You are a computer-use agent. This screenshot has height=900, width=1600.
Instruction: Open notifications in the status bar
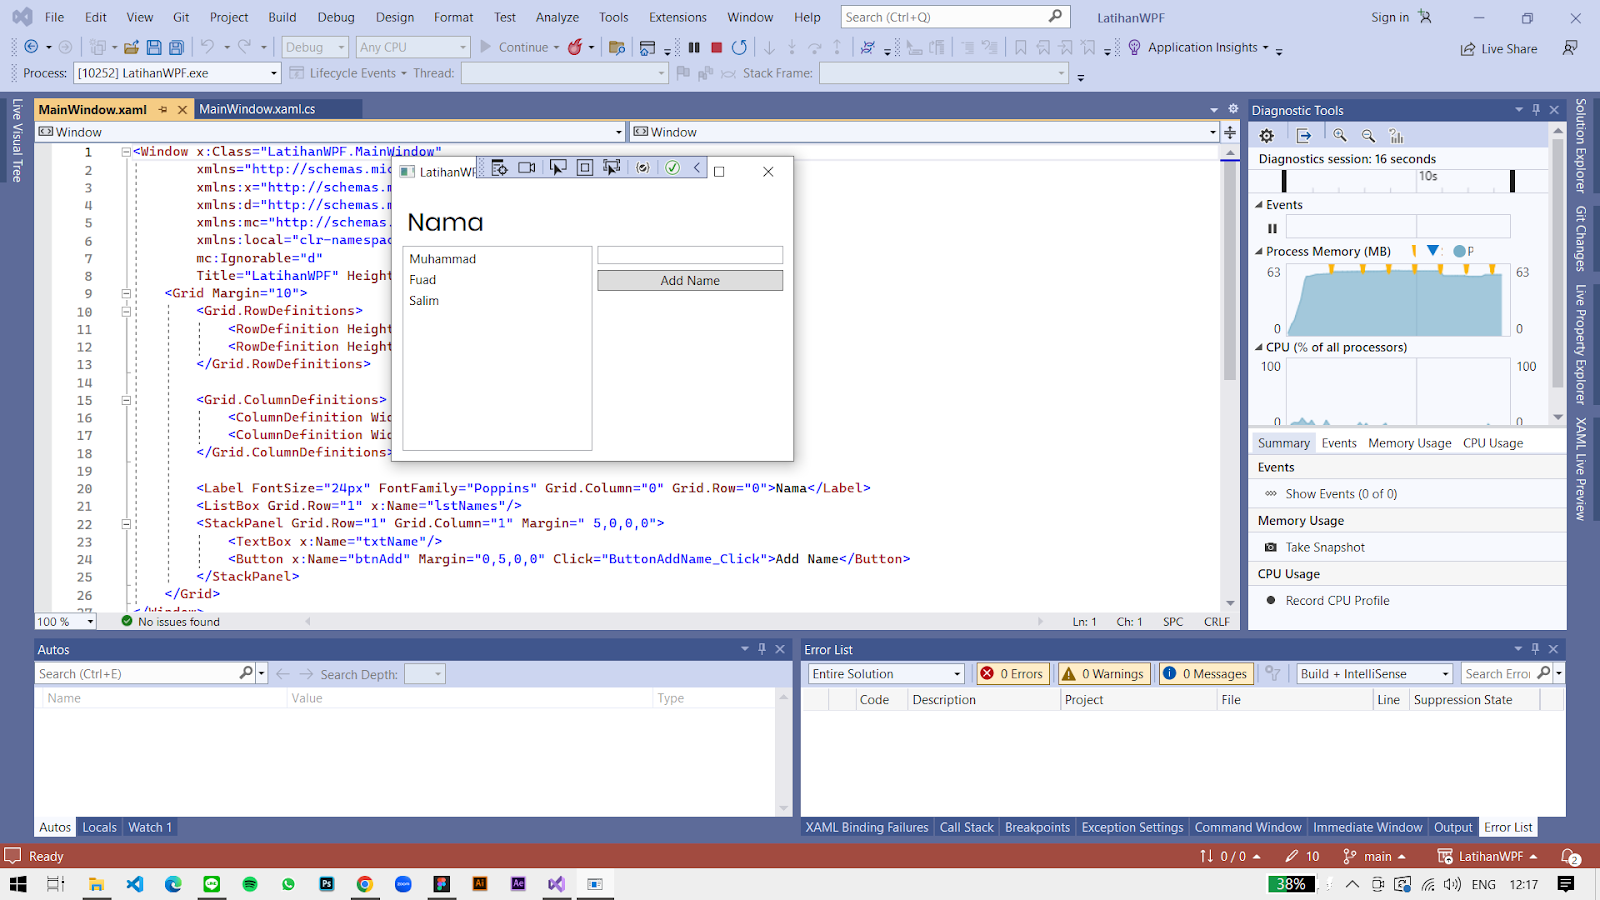[x=1571, y=857]
